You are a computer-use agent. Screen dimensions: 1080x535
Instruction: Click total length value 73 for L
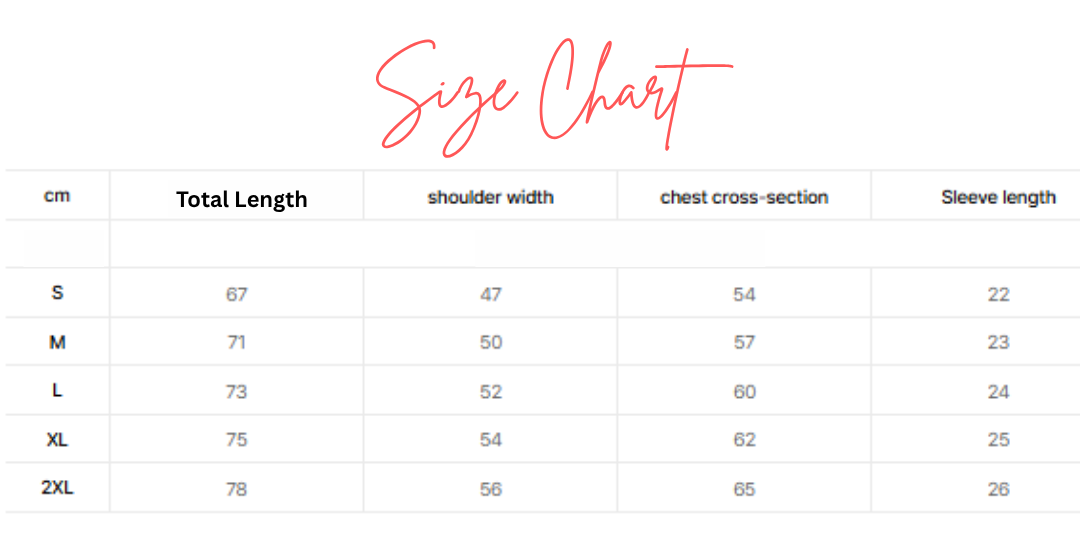(236, 392)
